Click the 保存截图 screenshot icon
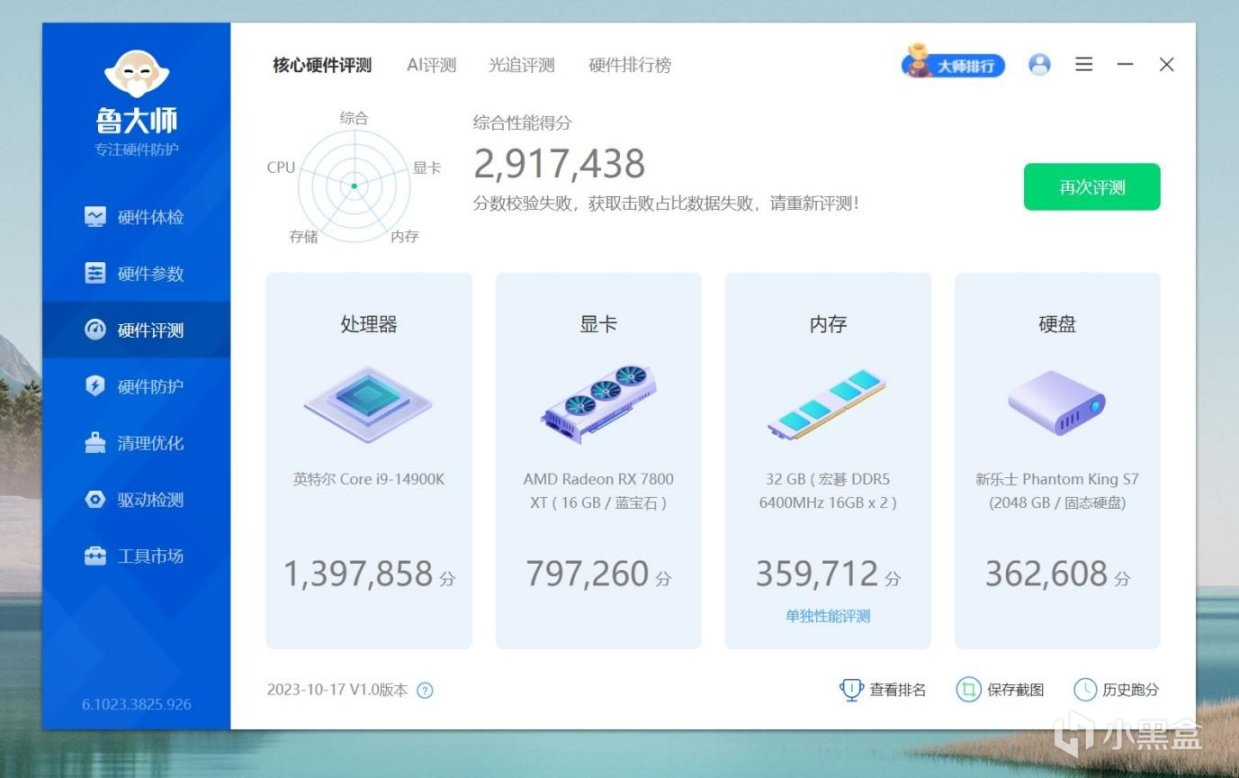 click(x=968, y=690)
